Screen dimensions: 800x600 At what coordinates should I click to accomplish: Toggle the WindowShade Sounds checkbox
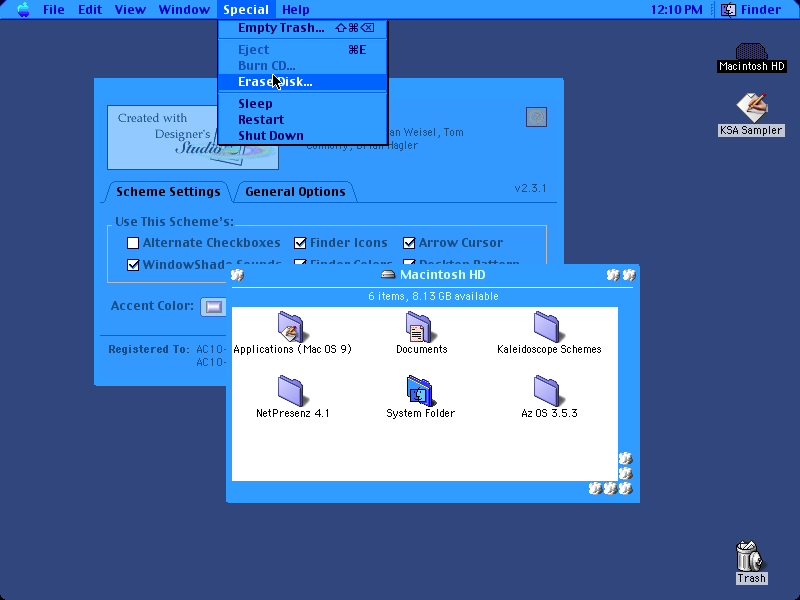coord(133,265)
